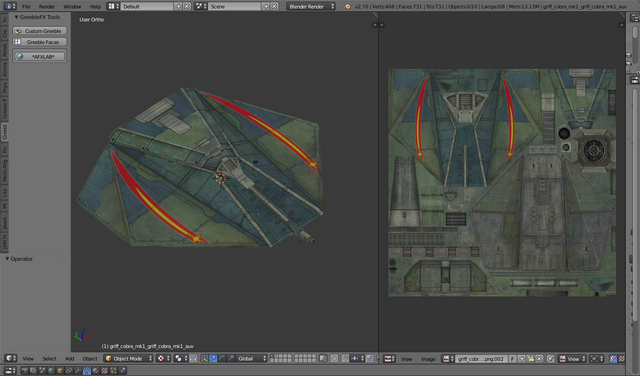Open the Global transform orientation dropdown
640x376 pixels.
point(251,358)
